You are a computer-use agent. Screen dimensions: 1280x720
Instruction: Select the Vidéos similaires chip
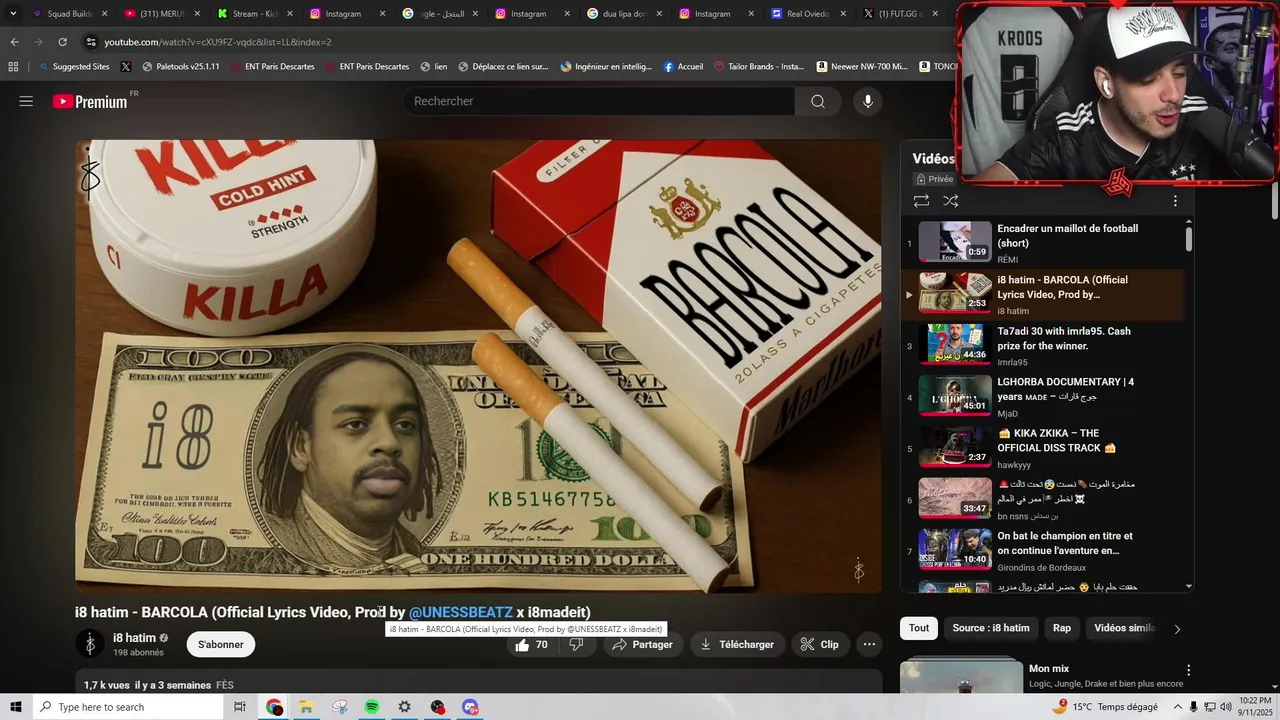(1124, 628)
